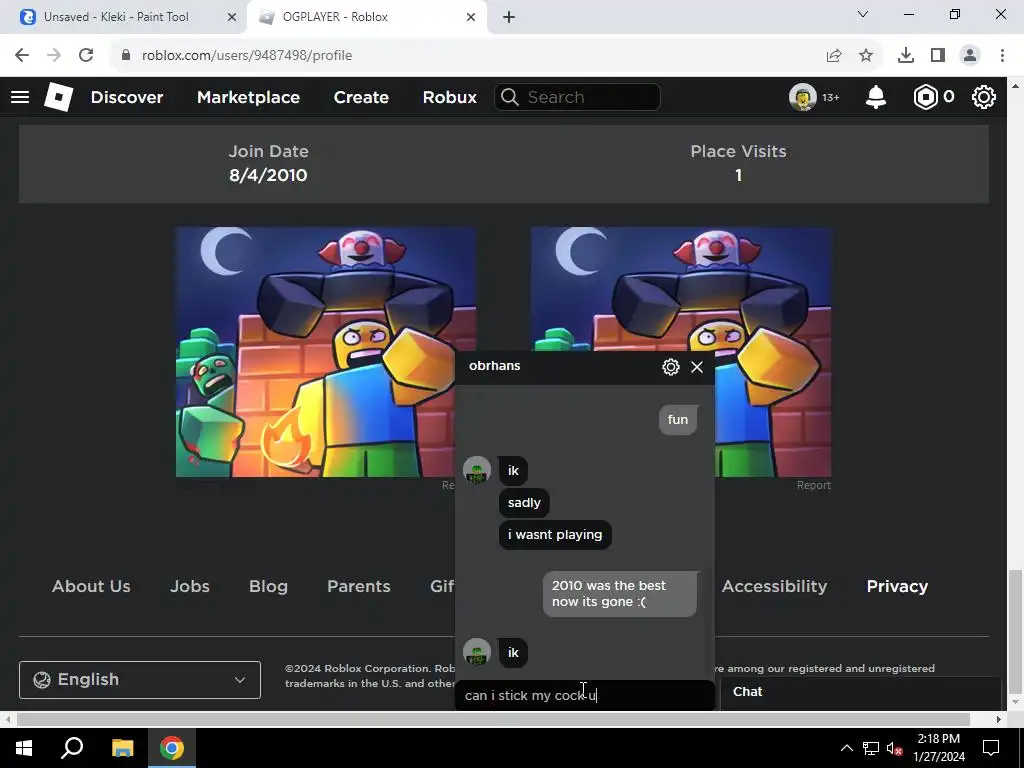Expand the English language dropdown

click(140, 680)
